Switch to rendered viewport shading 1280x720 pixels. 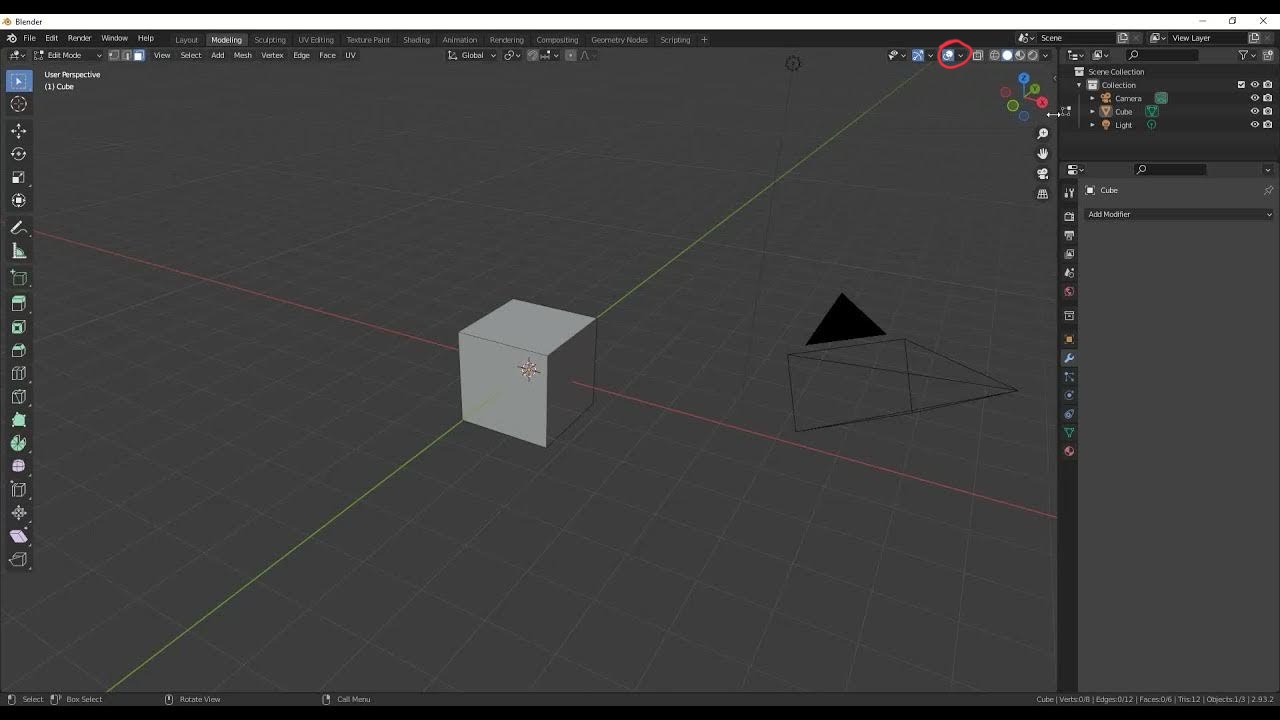[x=1033, y=55]
